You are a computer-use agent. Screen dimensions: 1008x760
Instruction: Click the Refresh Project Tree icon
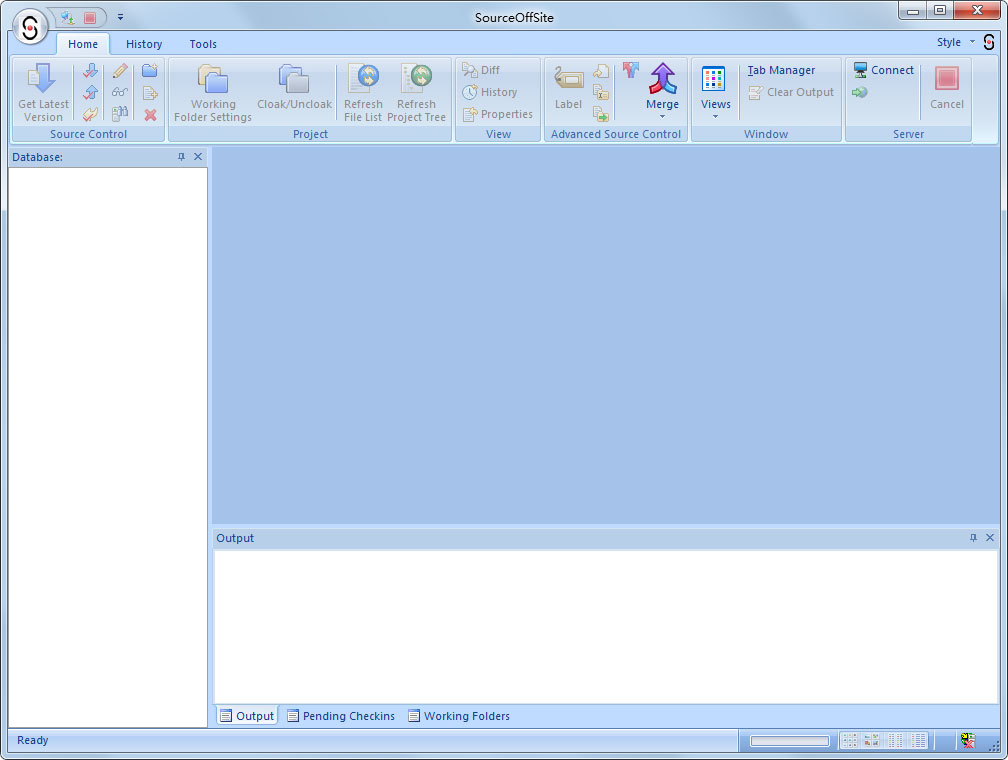416,79
